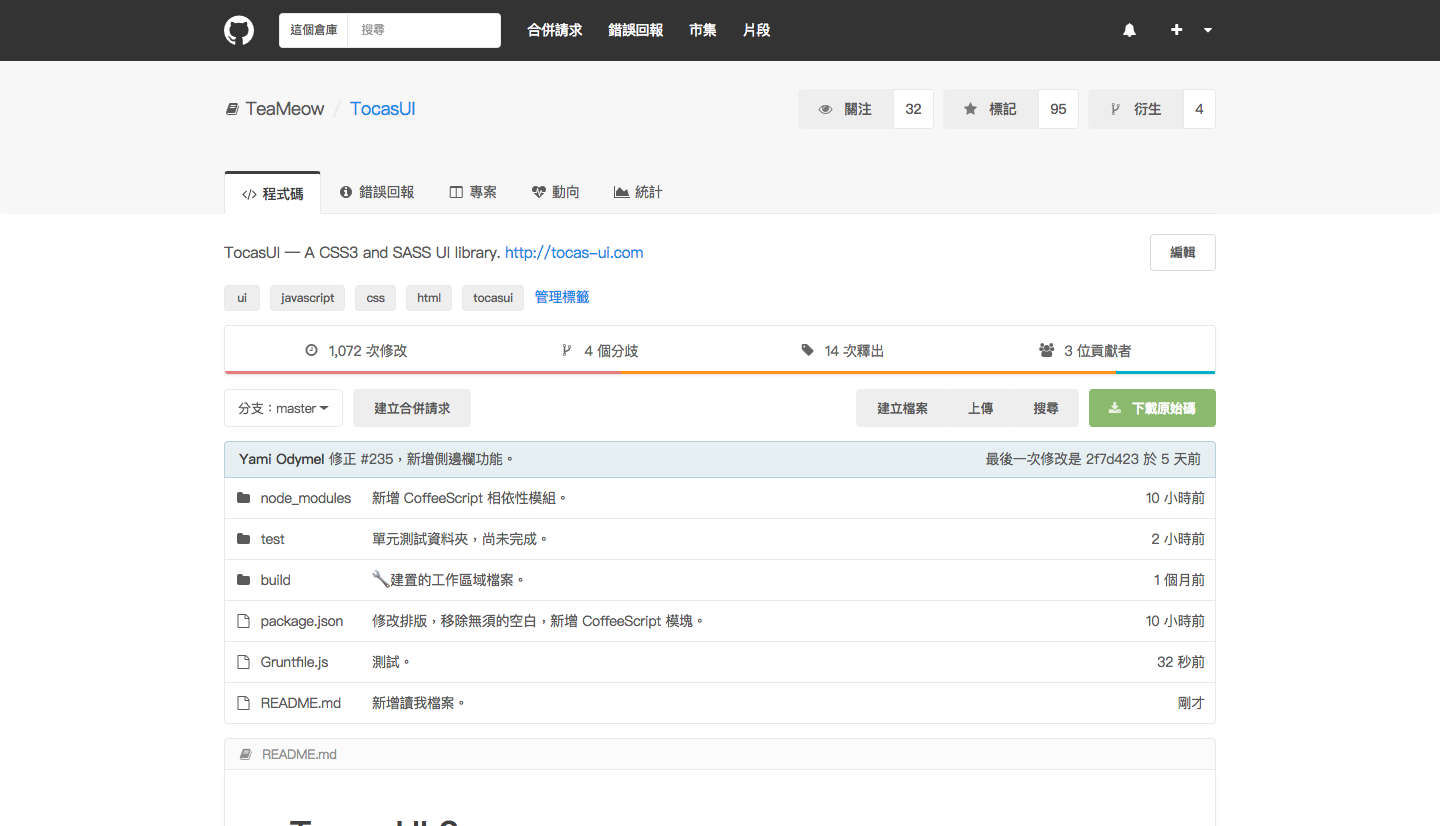The width and height of the screenshot is (1440, 826).
Task: Click the GitHub Octocat logo
Action: 239,30
